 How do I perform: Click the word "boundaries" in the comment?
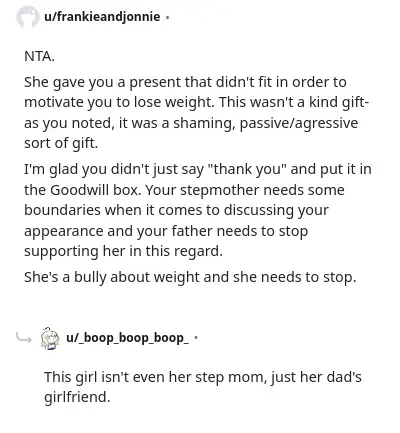pos(62,210)
